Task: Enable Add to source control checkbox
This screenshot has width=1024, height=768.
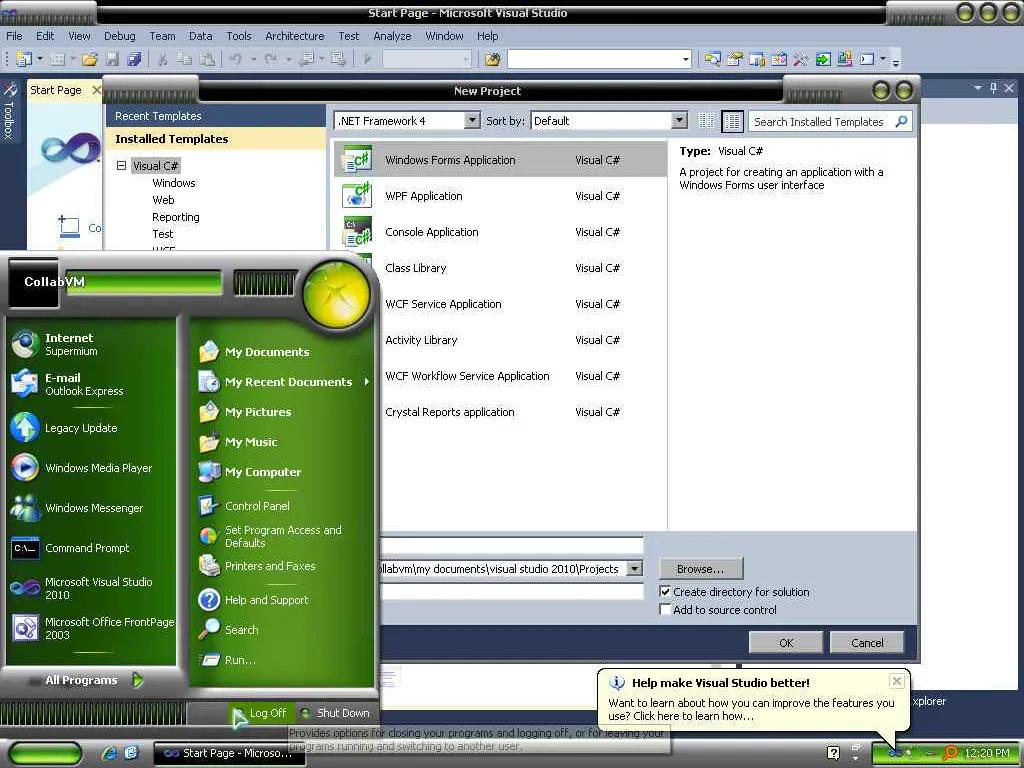Action: pos(665,609)
